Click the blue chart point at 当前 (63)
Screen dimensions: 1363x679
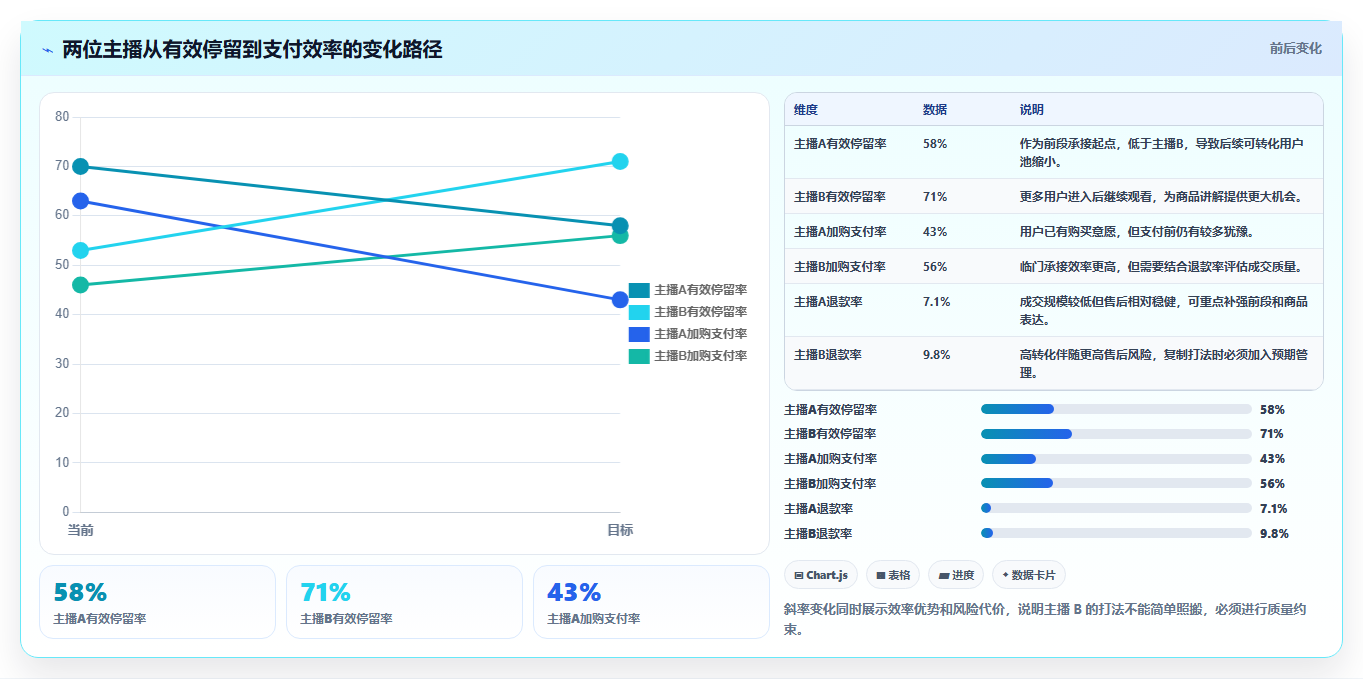pos(81,201)
